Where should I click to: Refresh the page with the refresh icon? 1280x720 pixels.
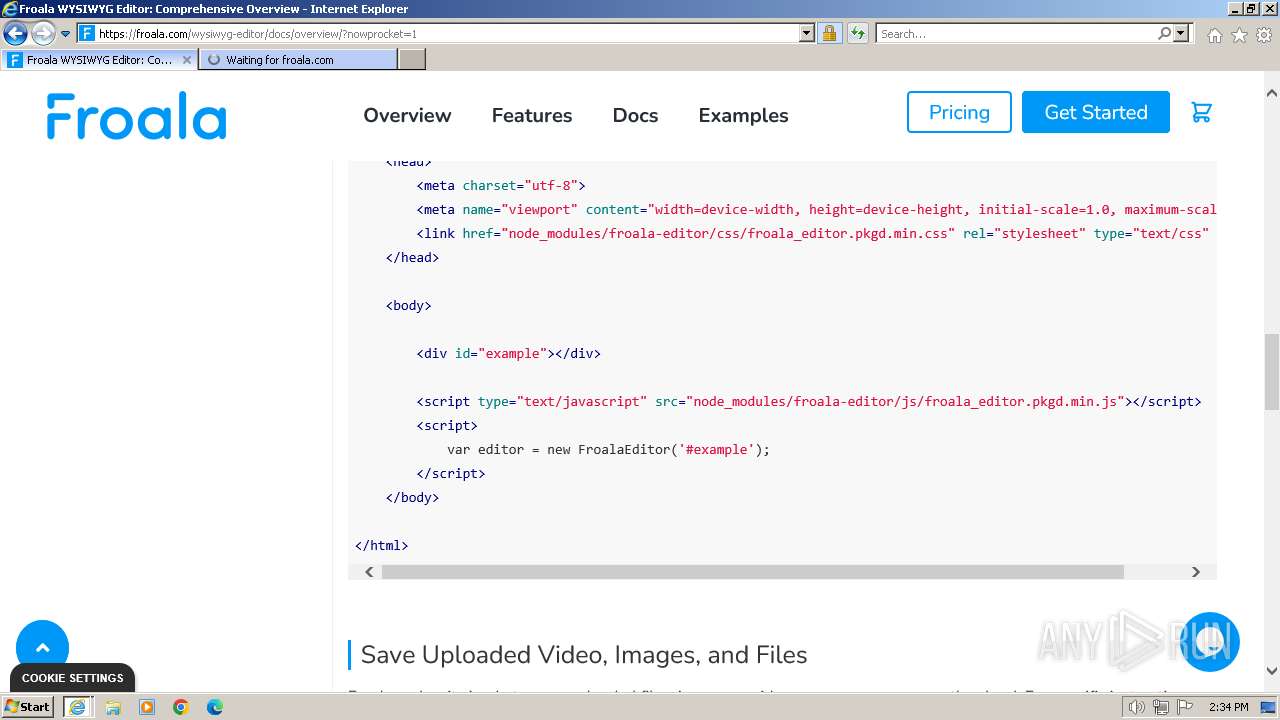pyautogui.click(x=857, y=33)
